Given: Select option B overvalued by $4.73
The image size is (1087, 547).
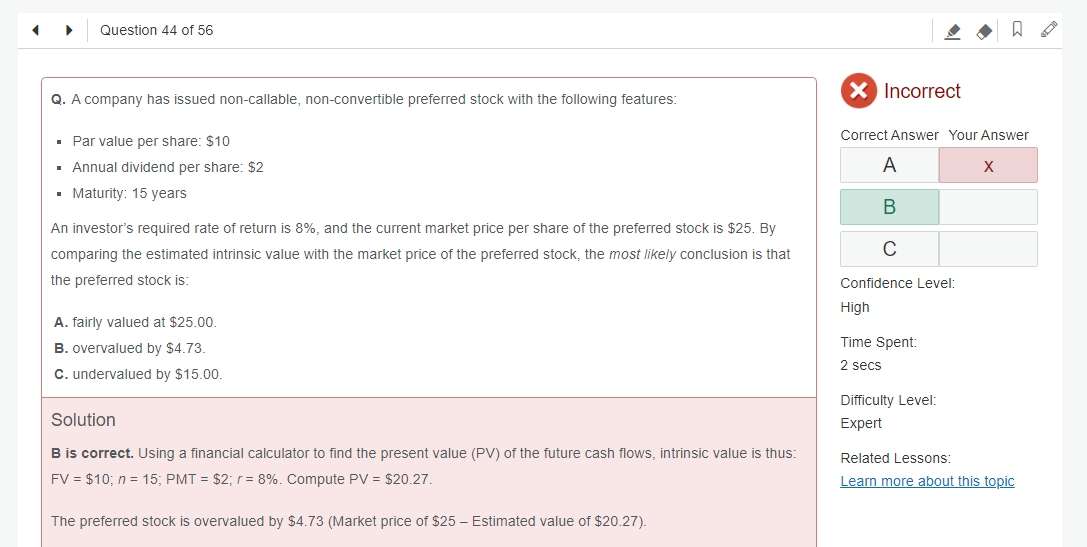Looking at the screenshot, I should pyautogui.click(x=130, y=348).
